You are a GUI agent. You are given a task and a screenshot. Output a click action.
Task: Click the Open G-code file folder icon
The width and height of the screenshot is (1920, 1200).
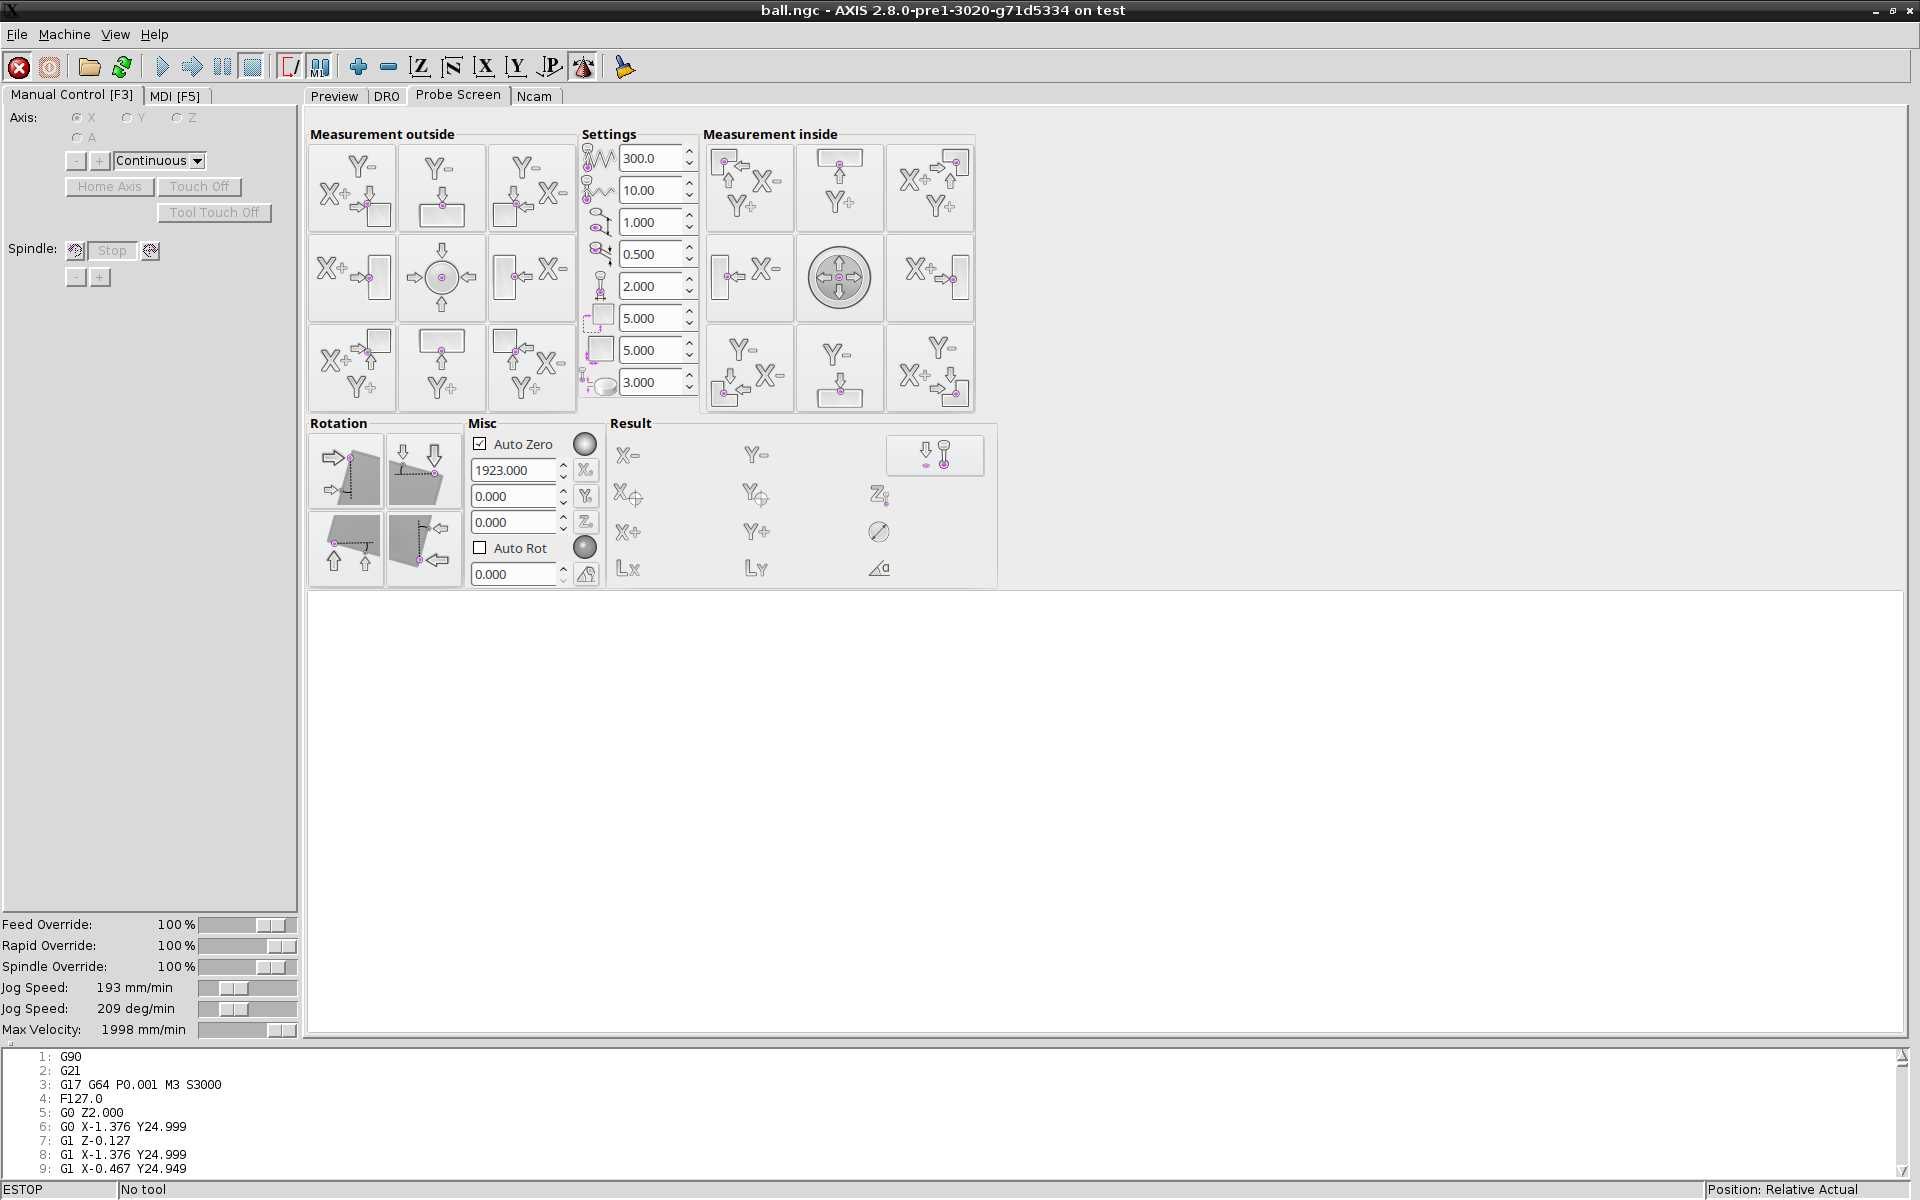90,67
